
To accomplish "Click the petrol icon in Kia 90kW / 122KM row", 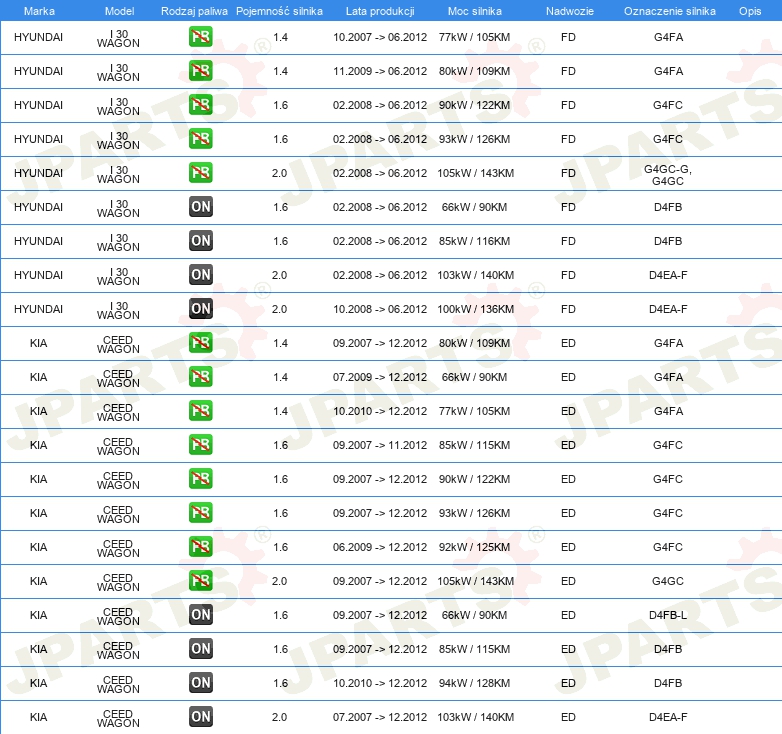I will pyautogui.click(x=200, y=479).
